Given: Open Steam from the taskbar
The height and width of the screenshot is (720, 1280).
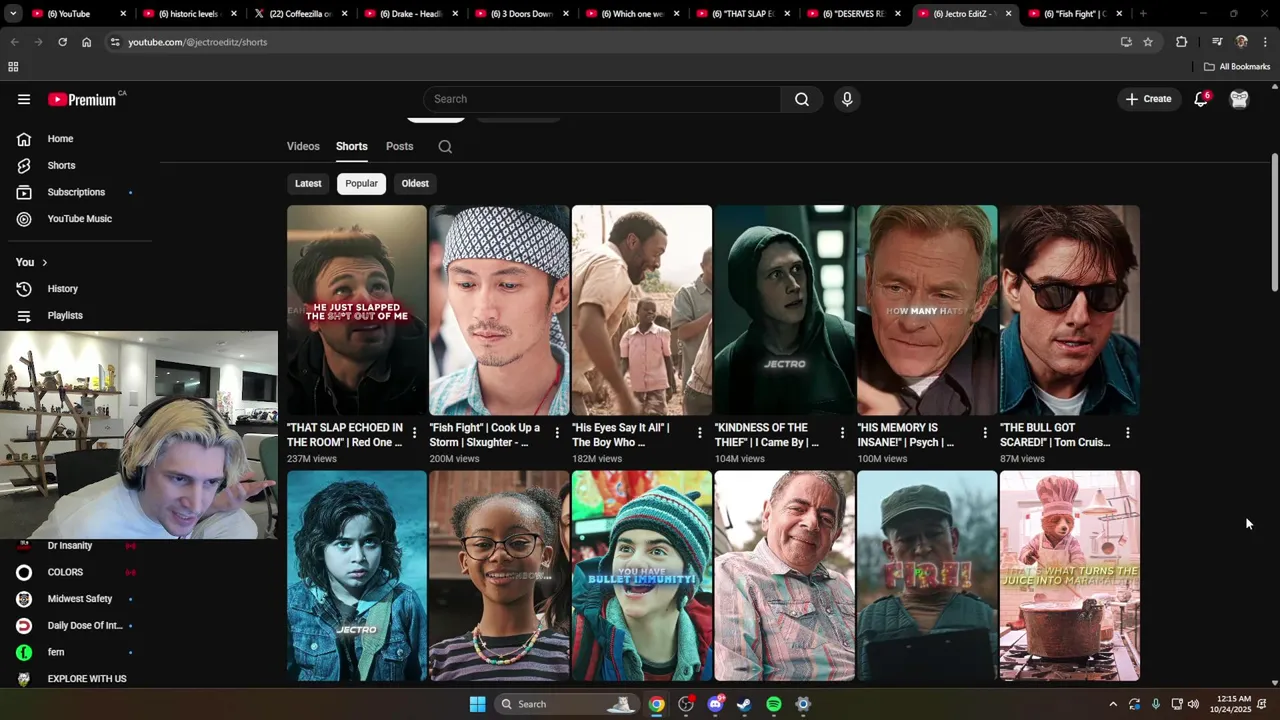Looking at the screenshot, I should coord(744,704).
